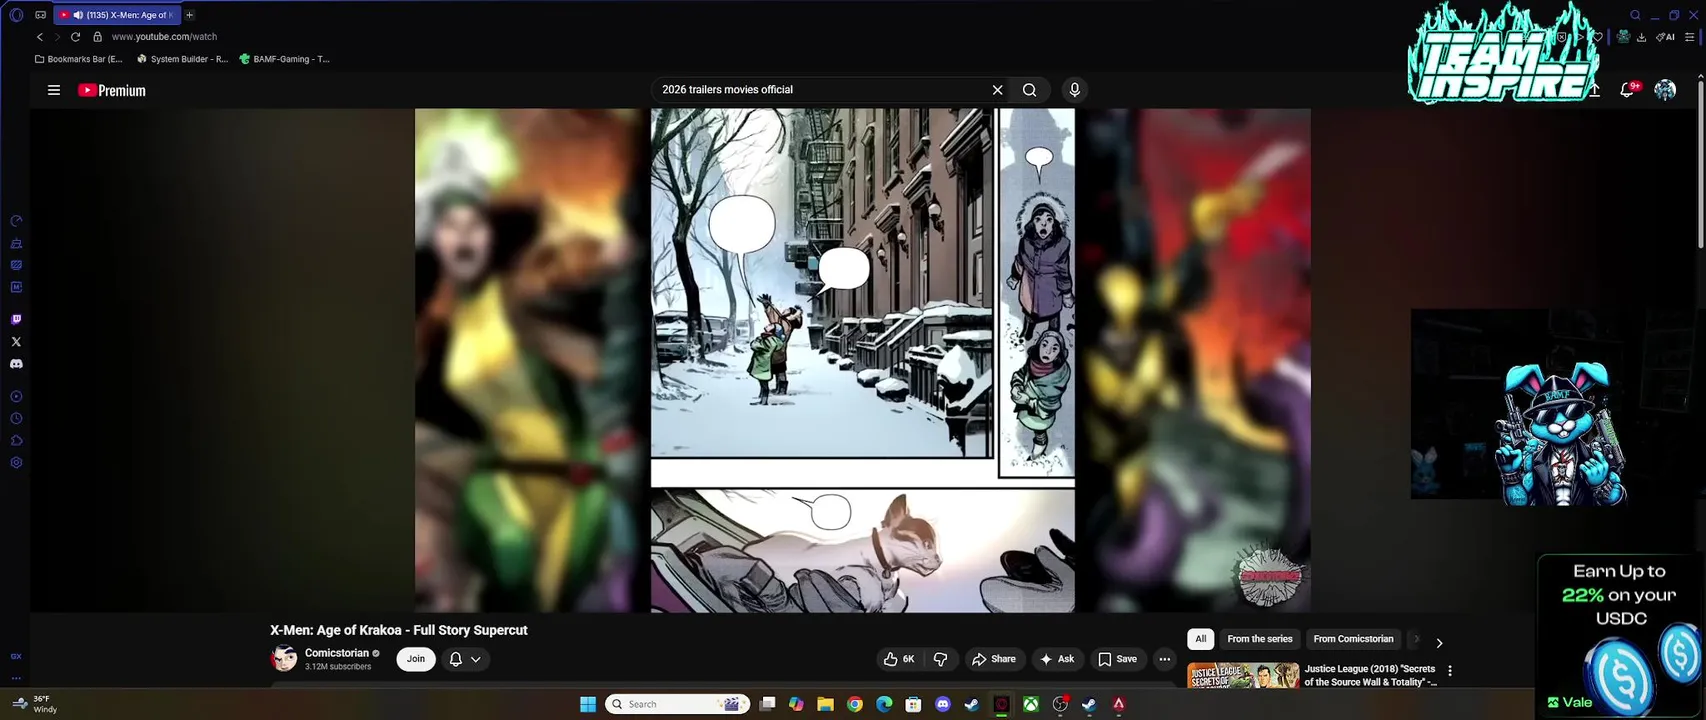1706x720 pixels.
Task: Open Easy Setup sliders icon
Action: click(x=1690, y=37)
